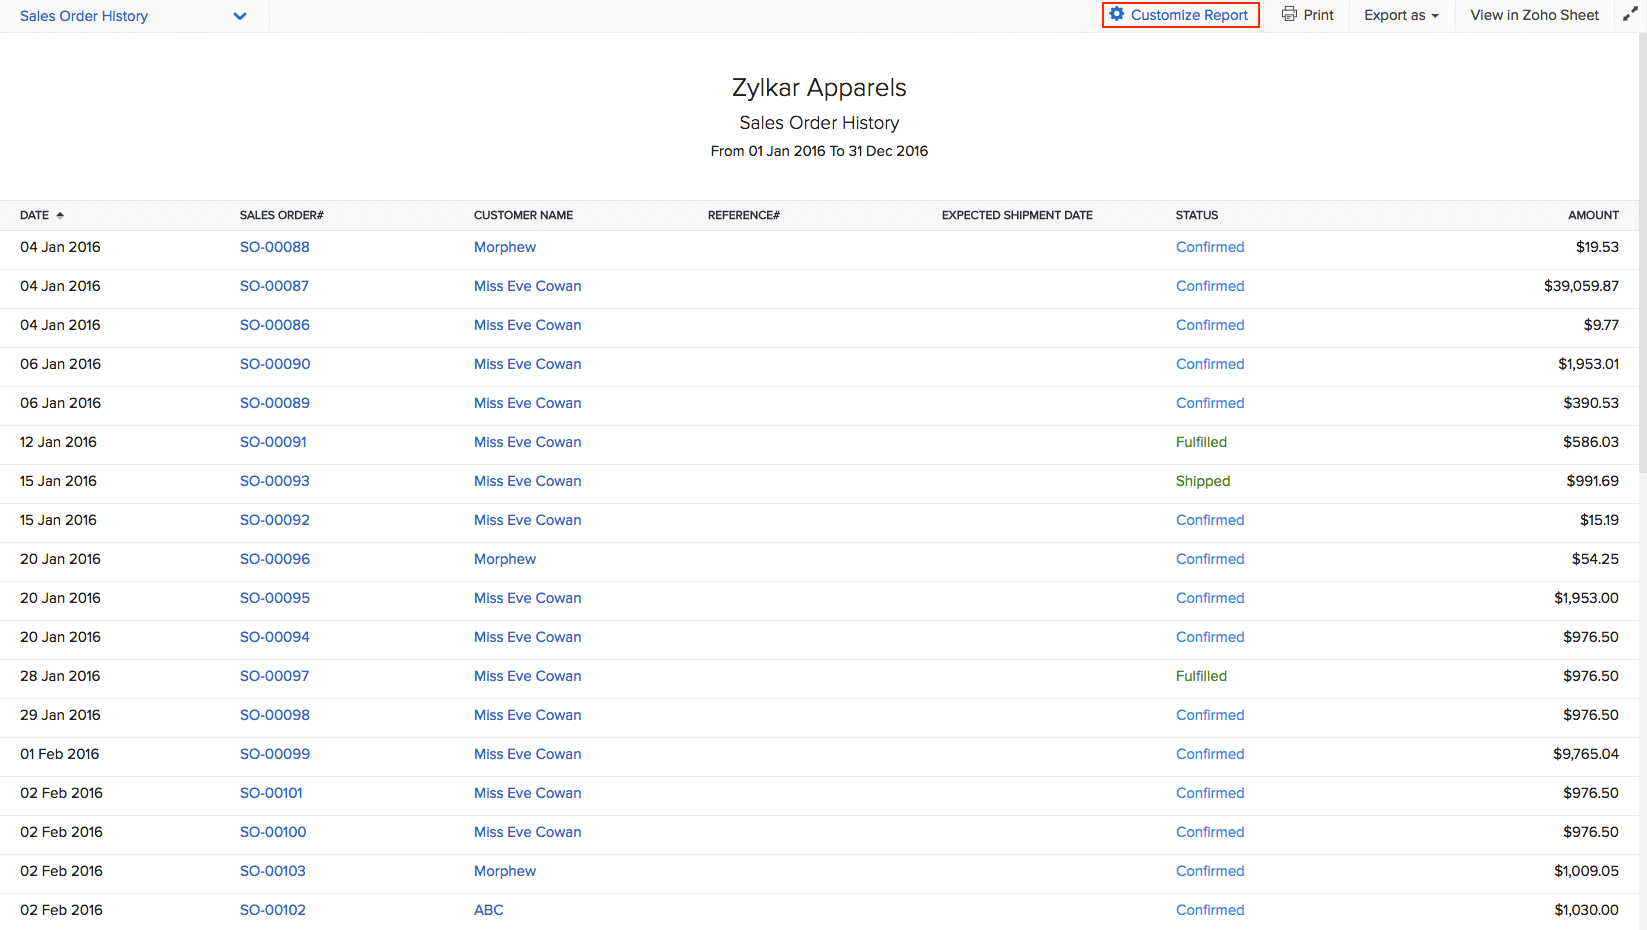
Task: Sort by Sales Order# column header
Action: [282, 215]
